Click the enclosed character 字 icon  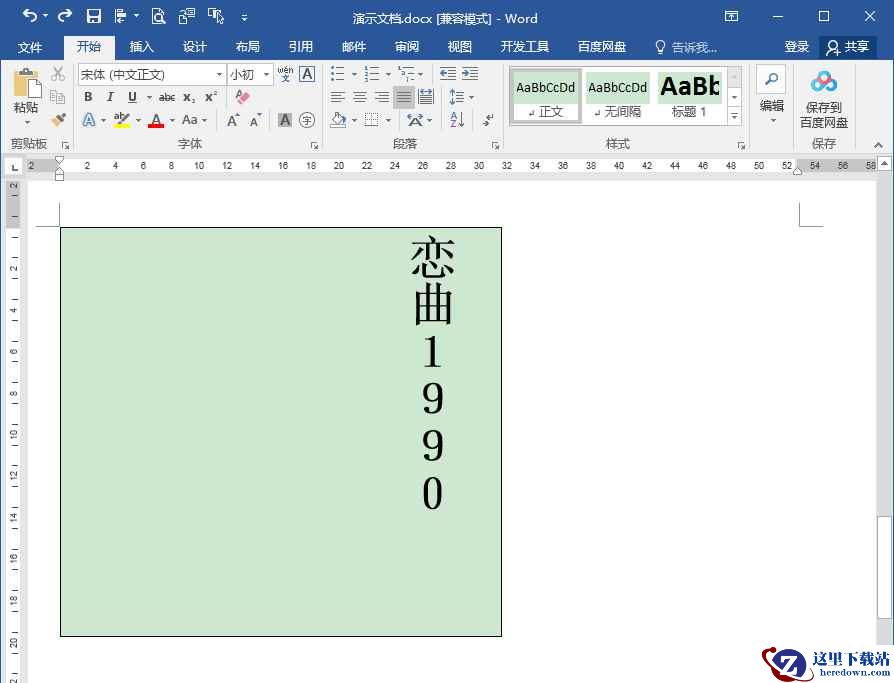tap(307, 120)
